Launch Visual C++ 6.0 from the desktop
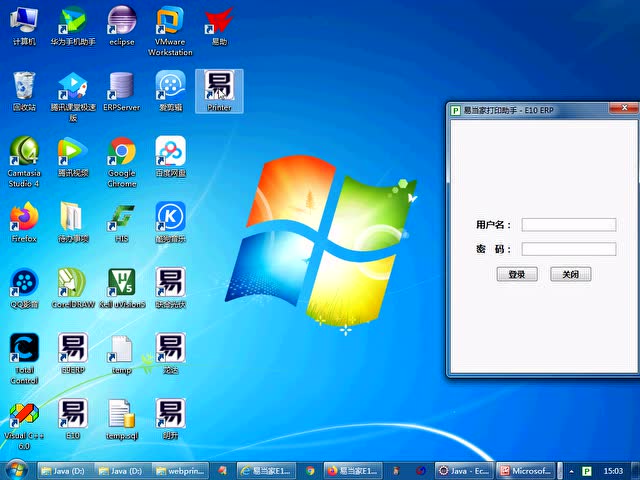 point(24,425)
